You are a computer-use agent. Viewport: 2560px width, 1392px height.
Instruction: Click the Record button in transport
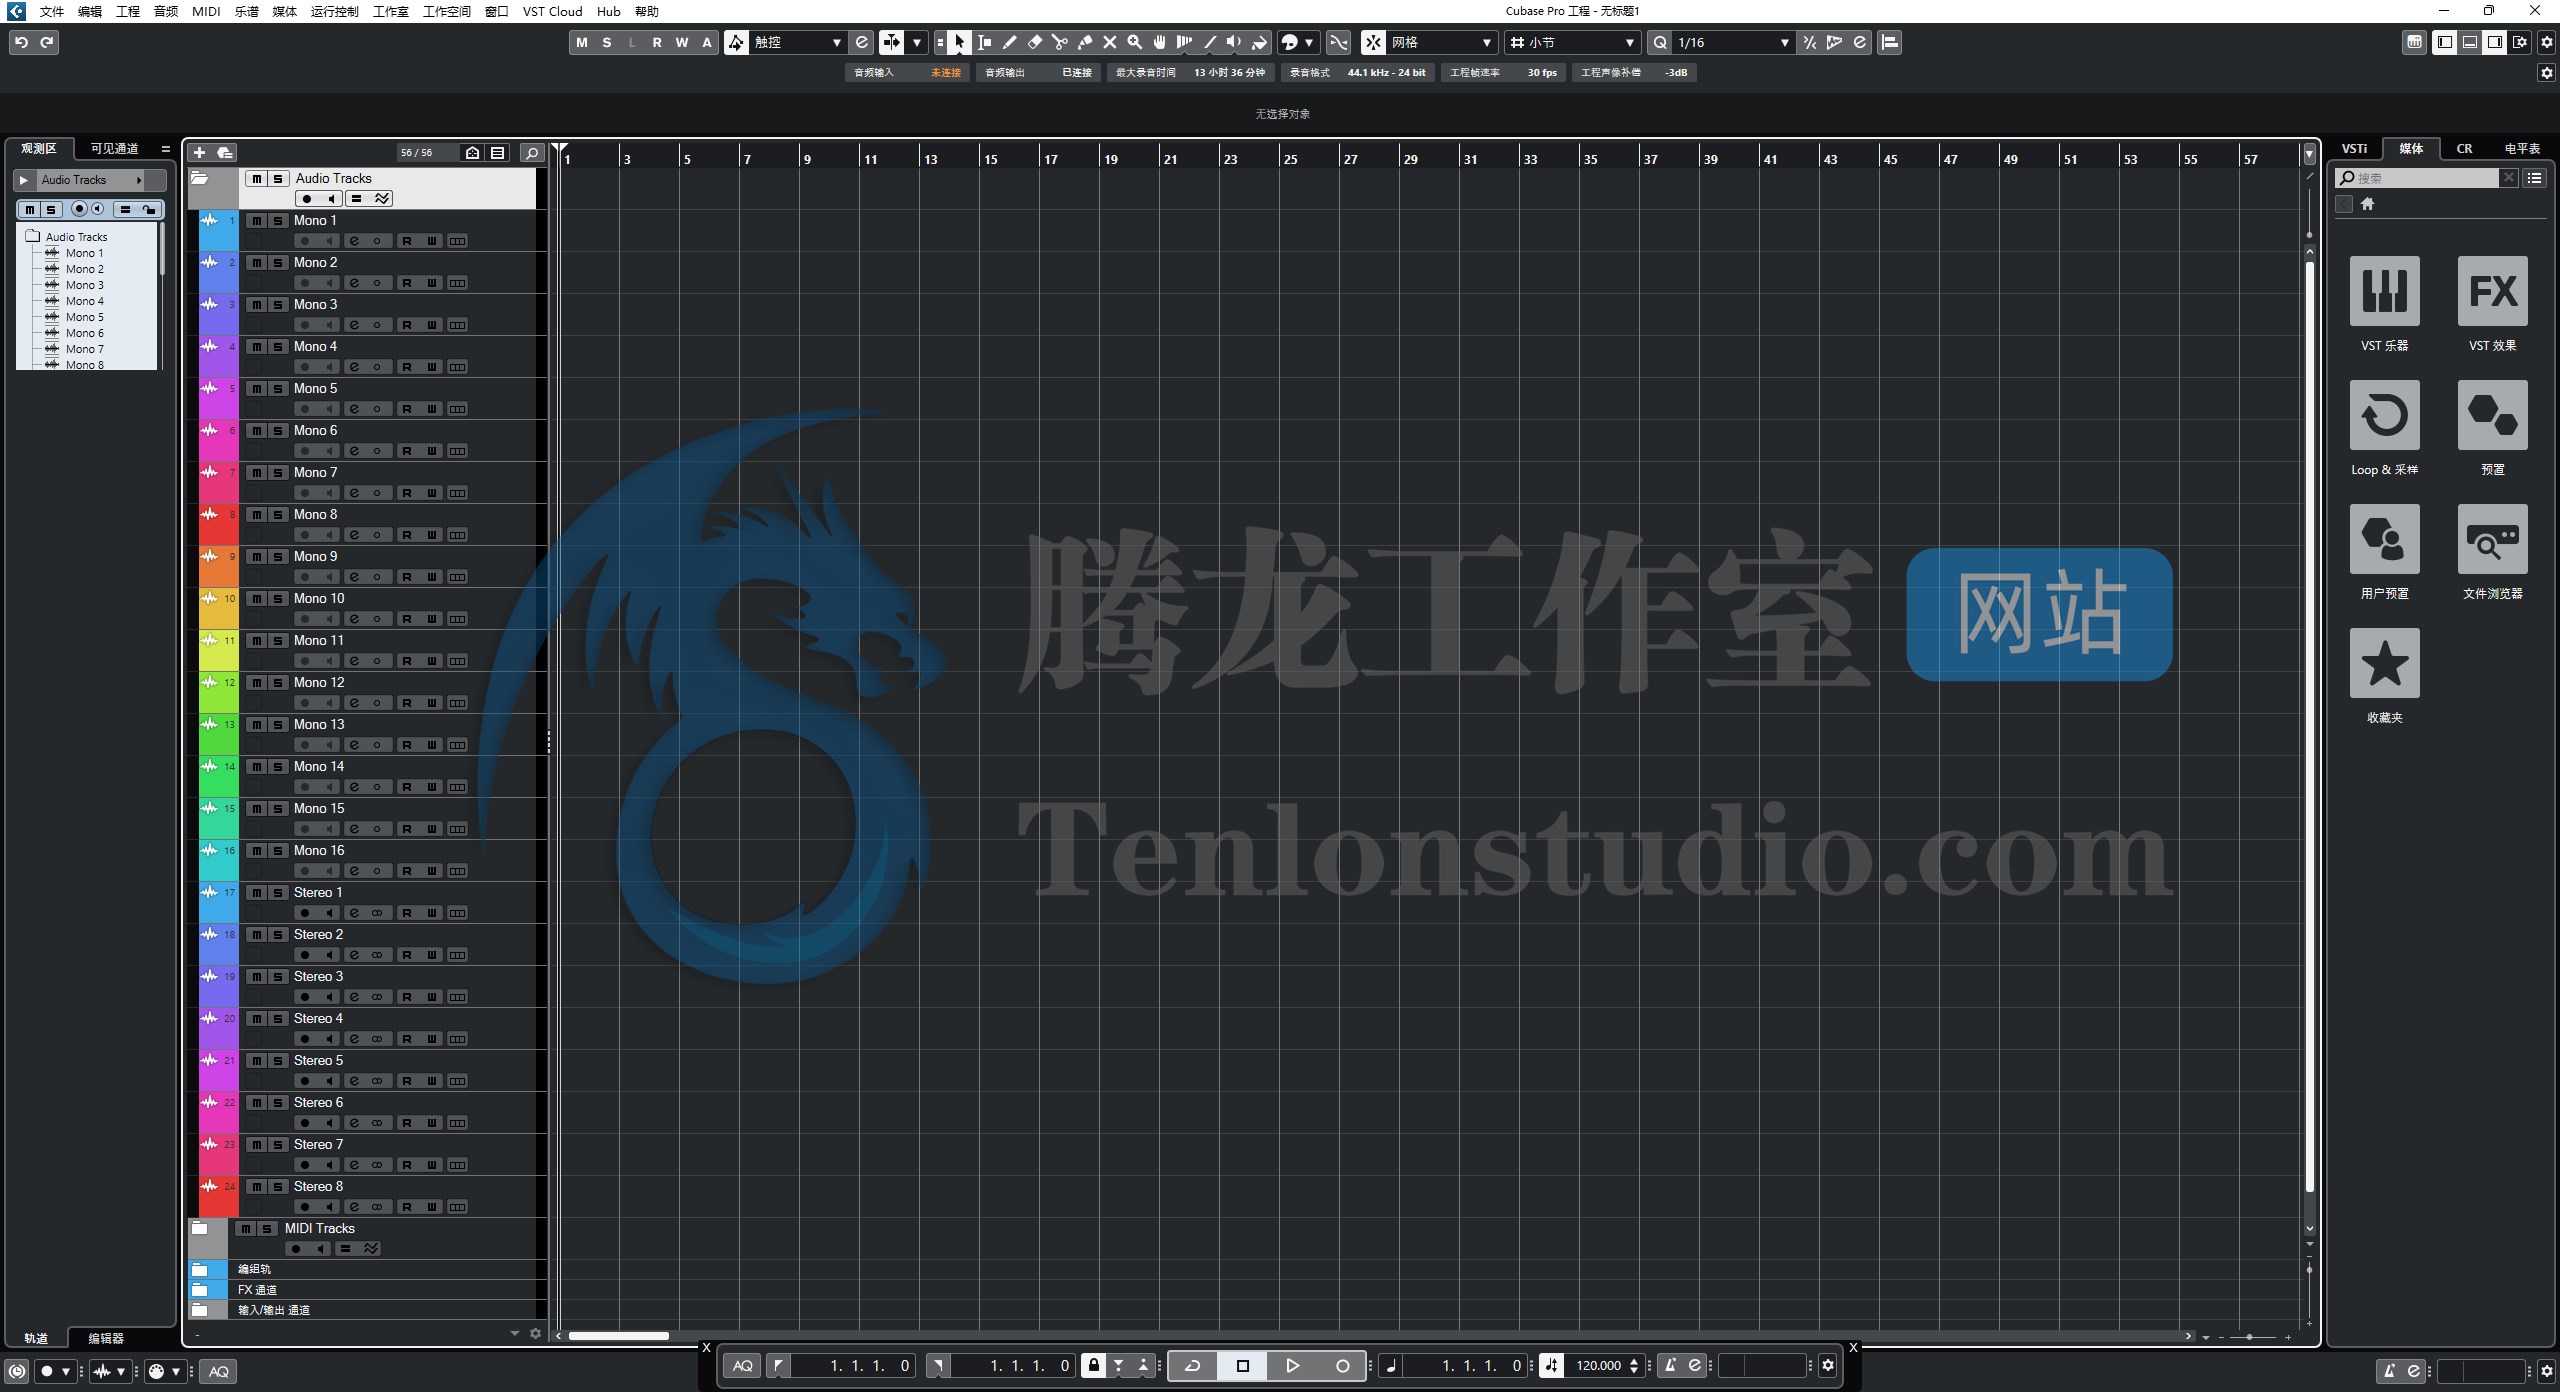coord(1342,1365)
